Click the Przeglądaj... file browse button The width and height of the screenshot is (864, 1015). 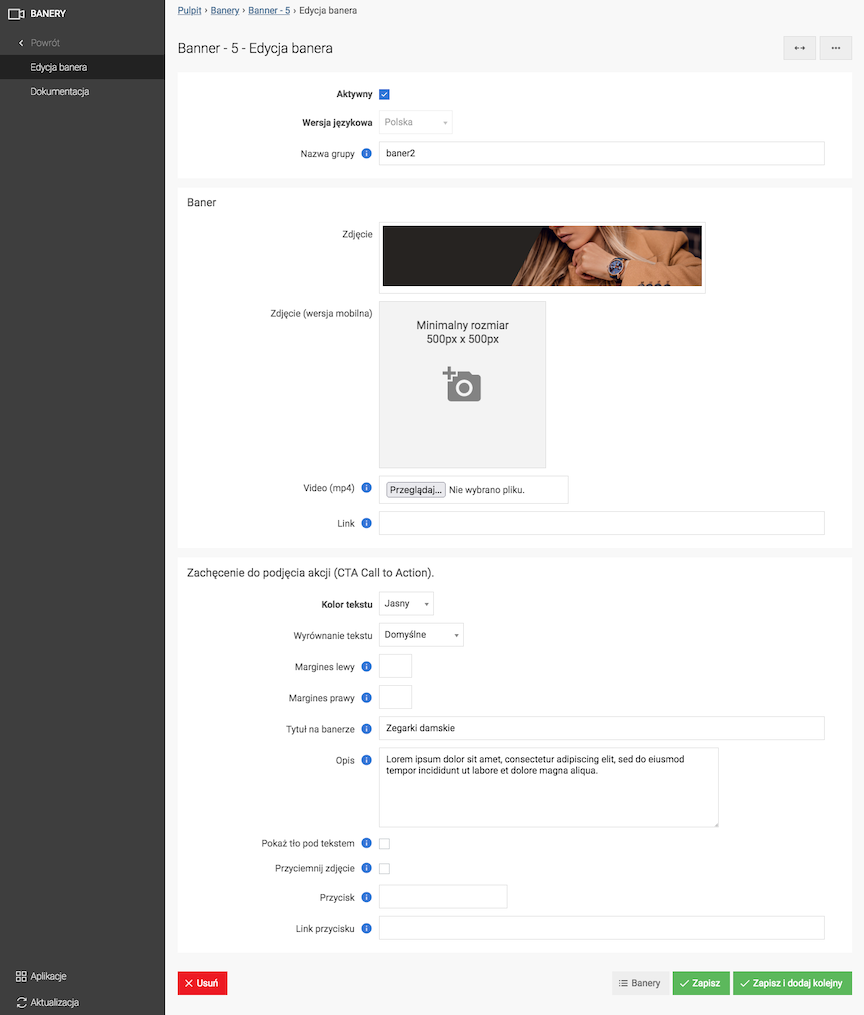(x=415, y=490)
